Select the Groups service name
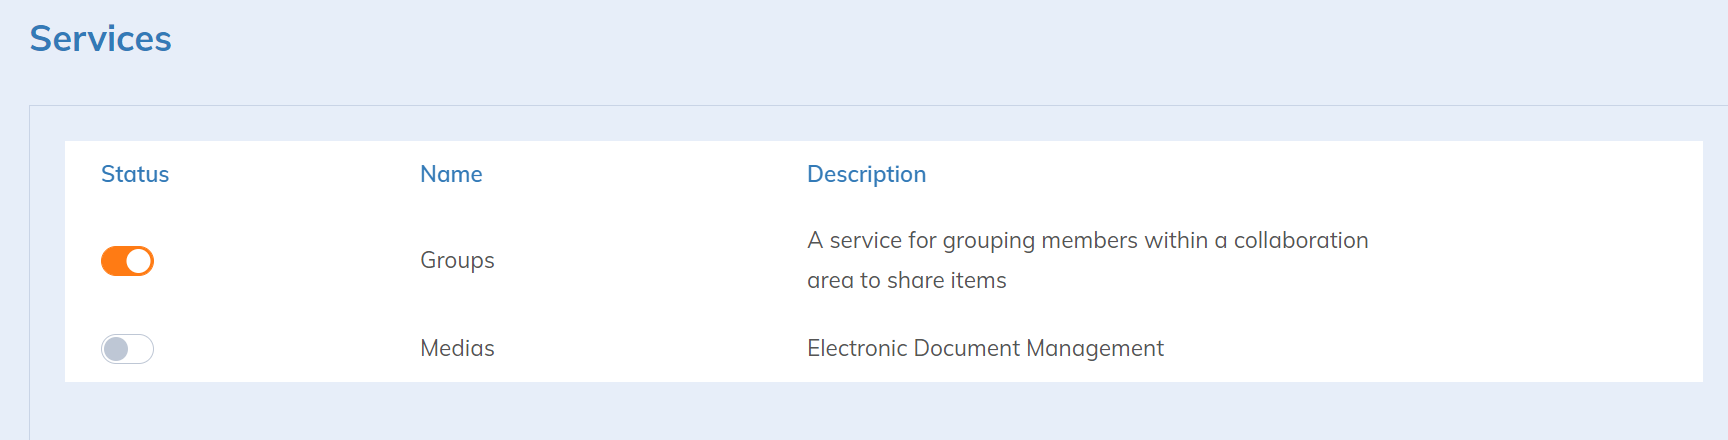 click(x=457, y=260)
